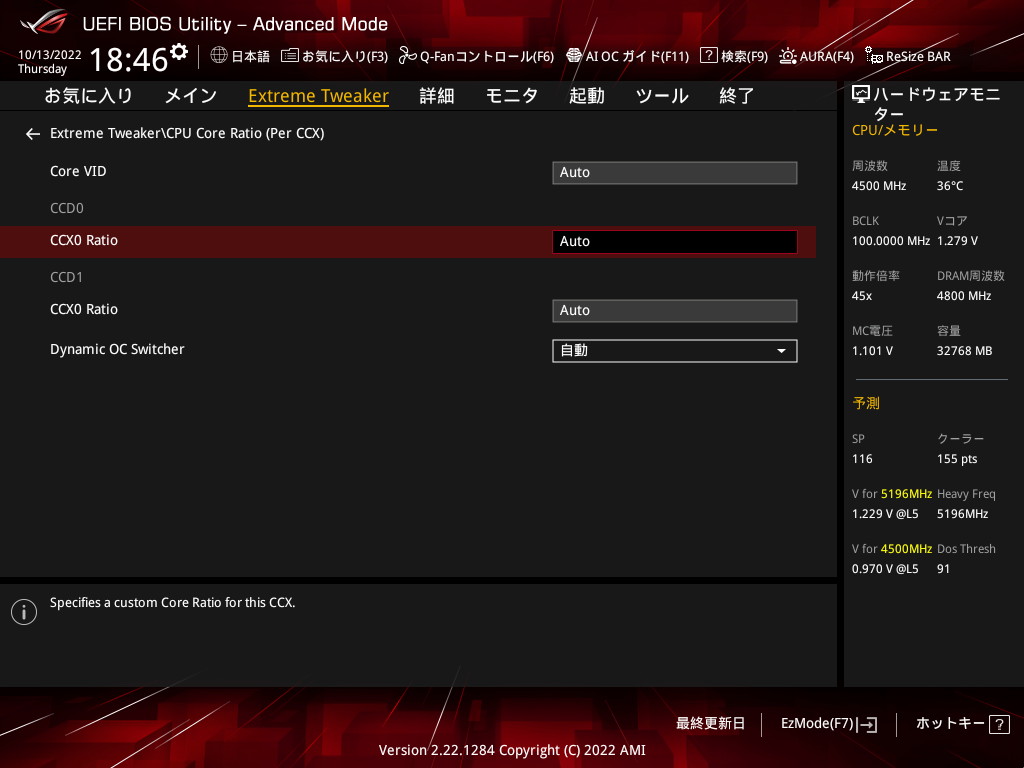Click the 32768 MB capacity value
The image size is (1024, 768).
point(964,351)
